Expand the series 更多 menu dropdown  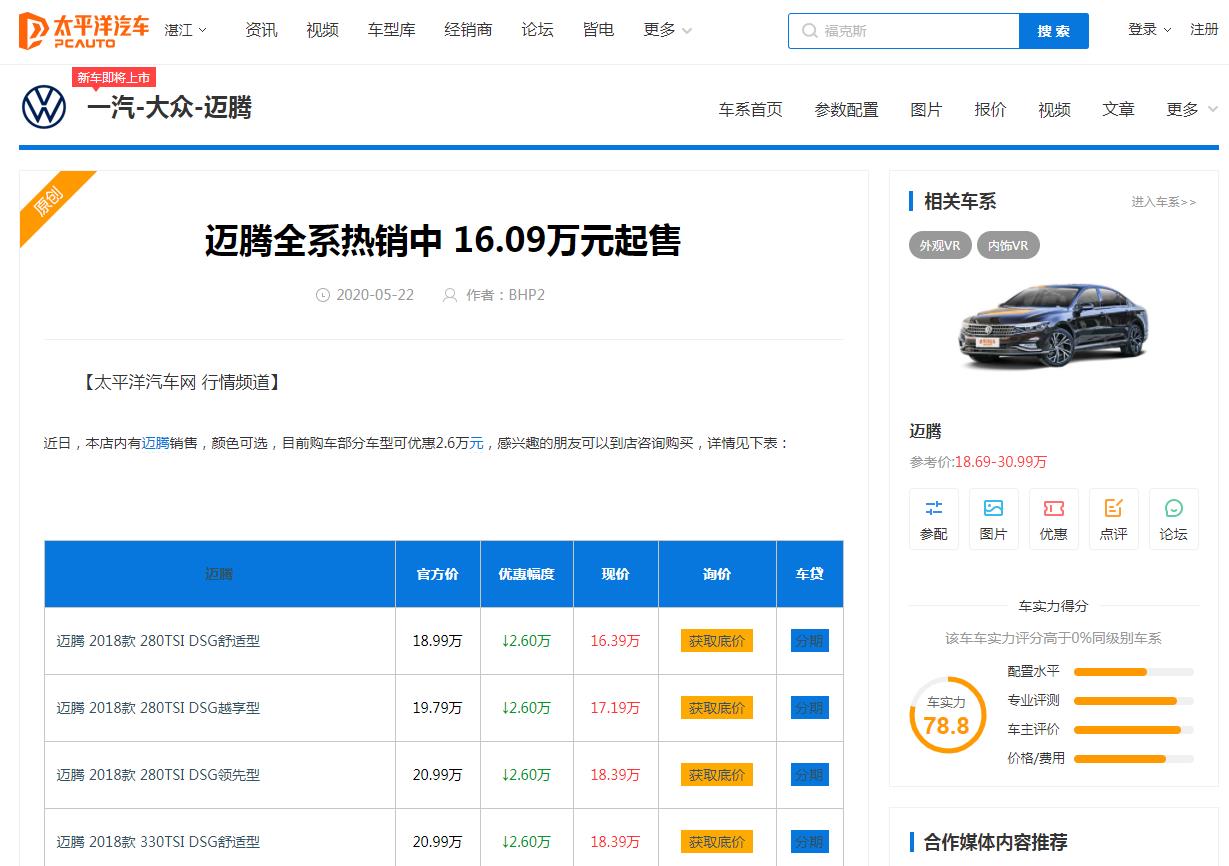tap(1192, 109)
